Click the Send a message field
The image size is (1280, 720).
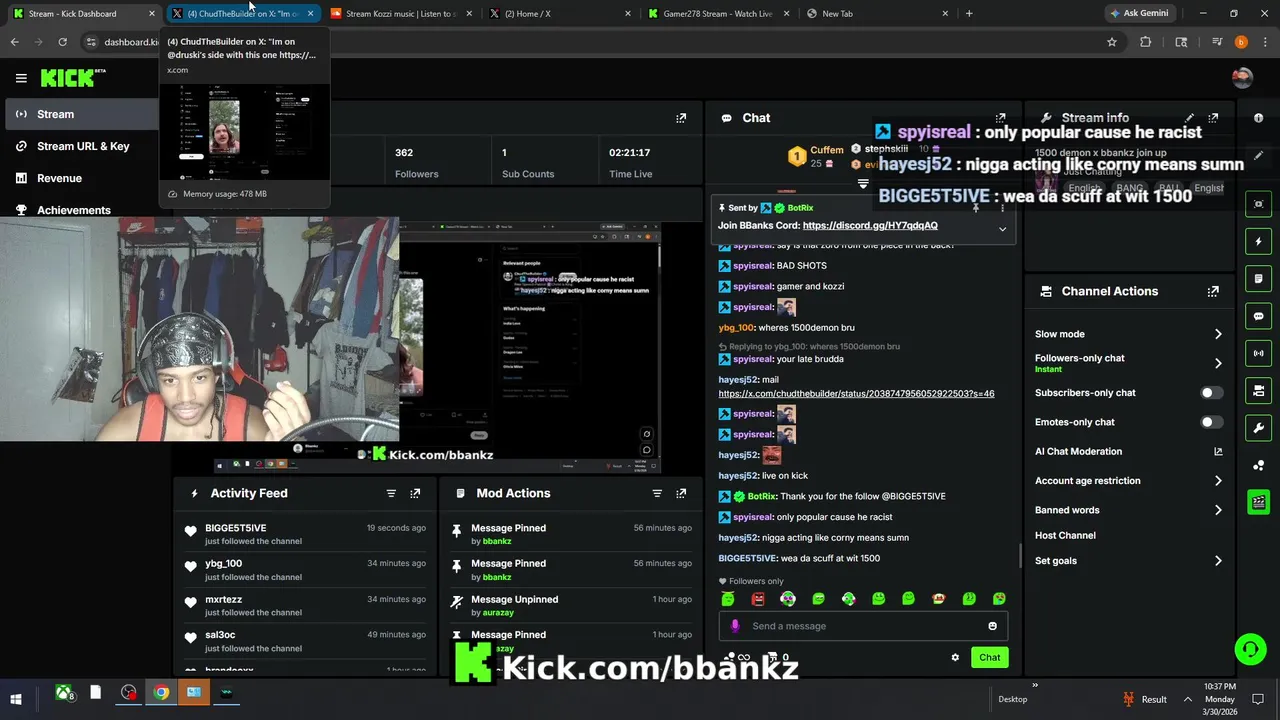tap(863, 626)
